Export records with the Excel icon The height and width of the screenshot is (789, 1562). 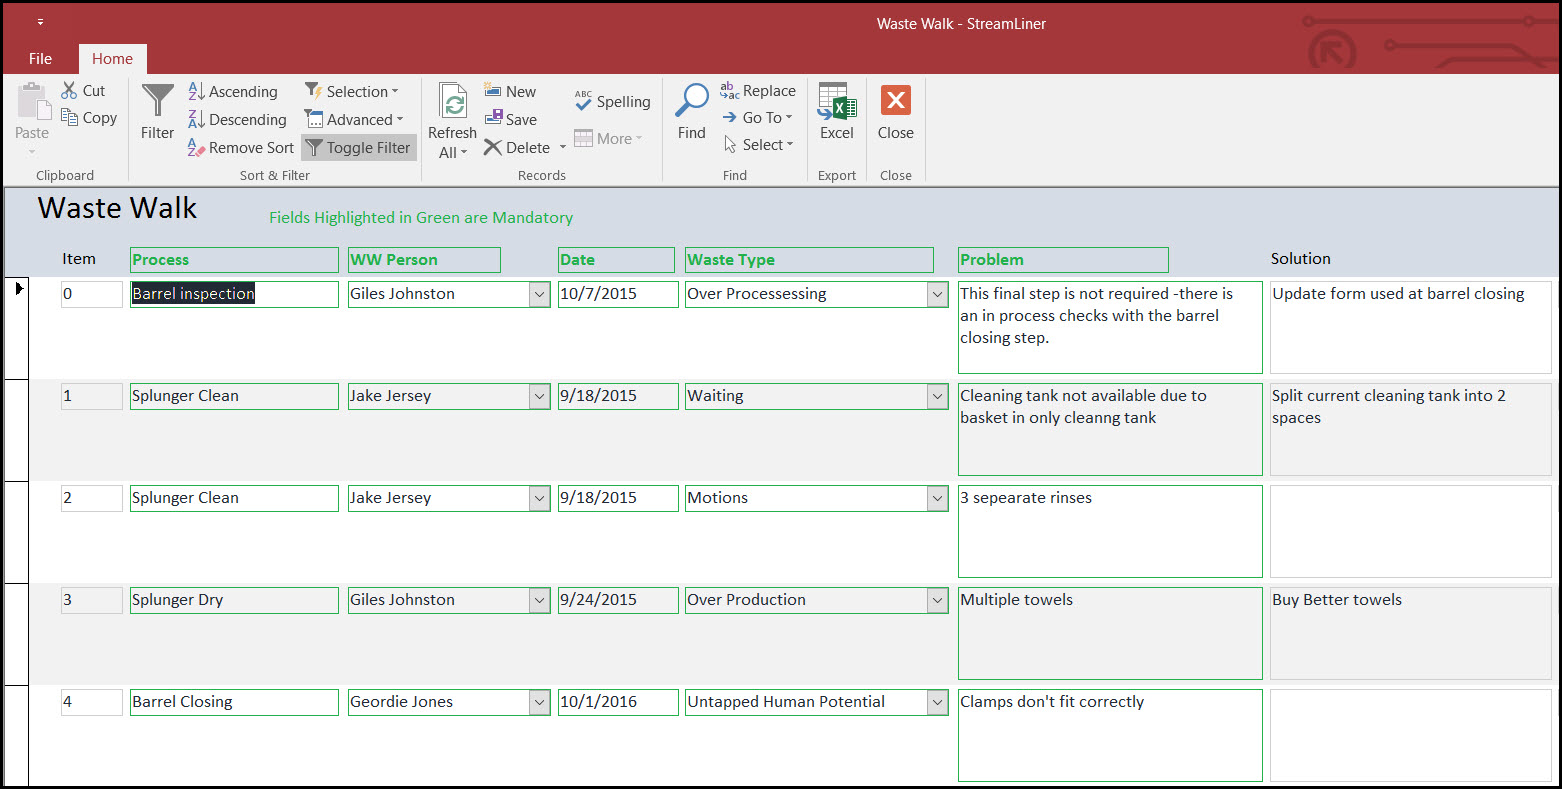coord(836,102)
